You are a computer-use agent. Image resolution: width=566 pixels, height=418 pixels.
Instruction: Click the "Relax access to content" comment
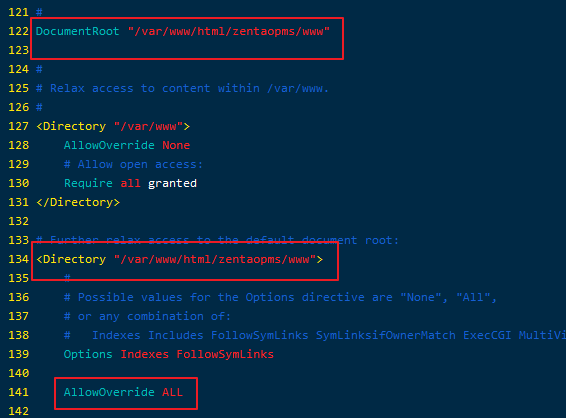(130, 88)
